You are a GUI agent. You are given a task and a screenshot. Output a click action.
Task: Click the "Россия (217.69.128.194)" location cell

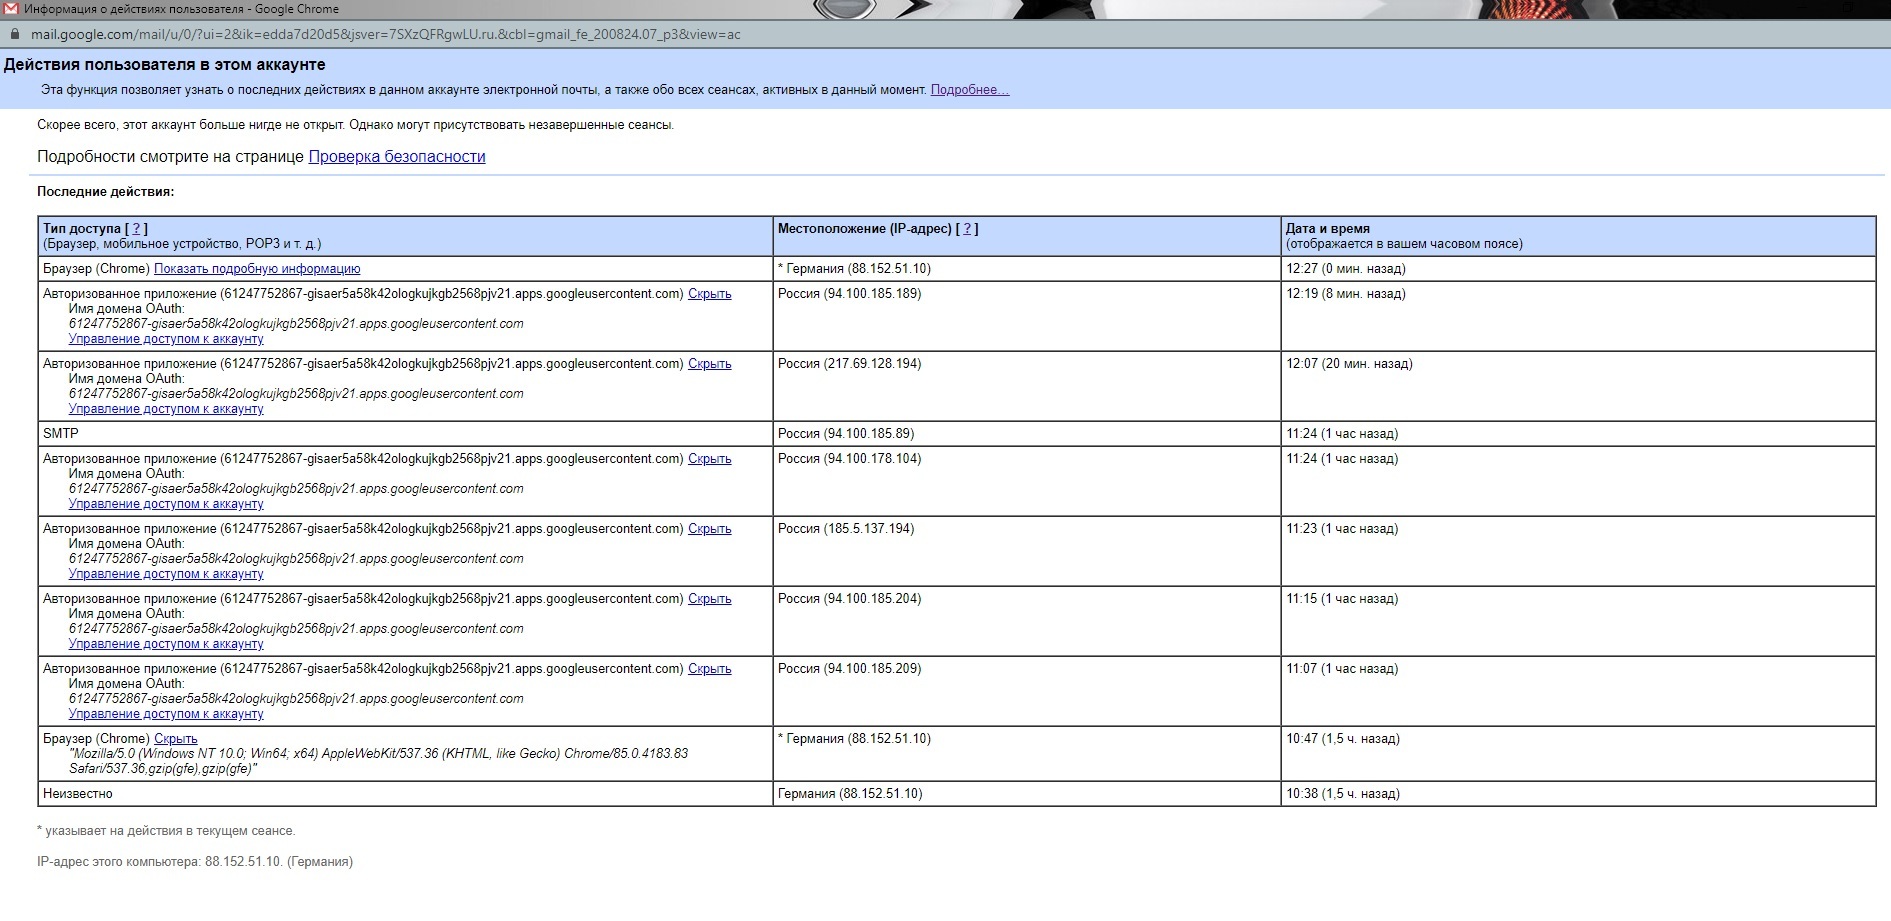point(1027,386)
